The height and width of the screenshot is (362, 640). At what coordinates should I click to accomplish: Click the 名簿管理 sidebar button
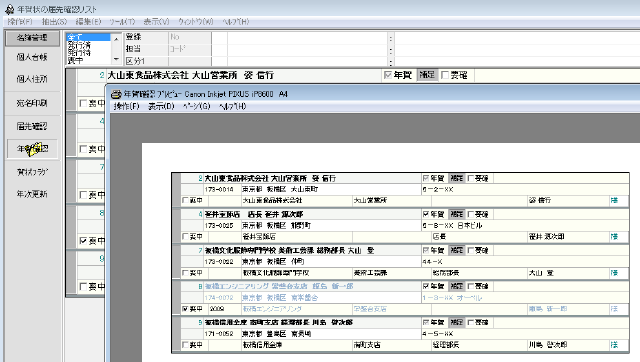click(x=32, y=38)
